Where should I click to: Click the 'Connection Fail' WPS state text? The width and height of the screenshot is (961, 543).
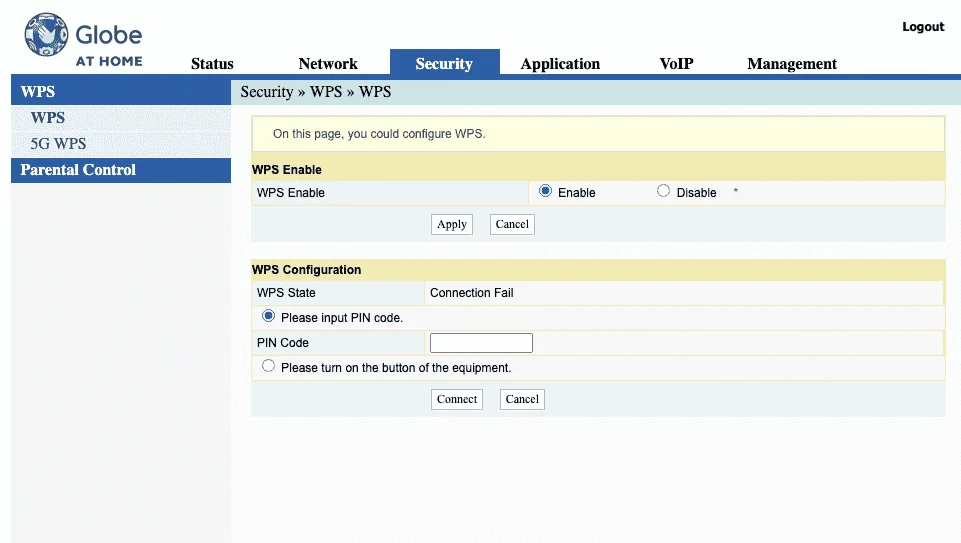471,293
